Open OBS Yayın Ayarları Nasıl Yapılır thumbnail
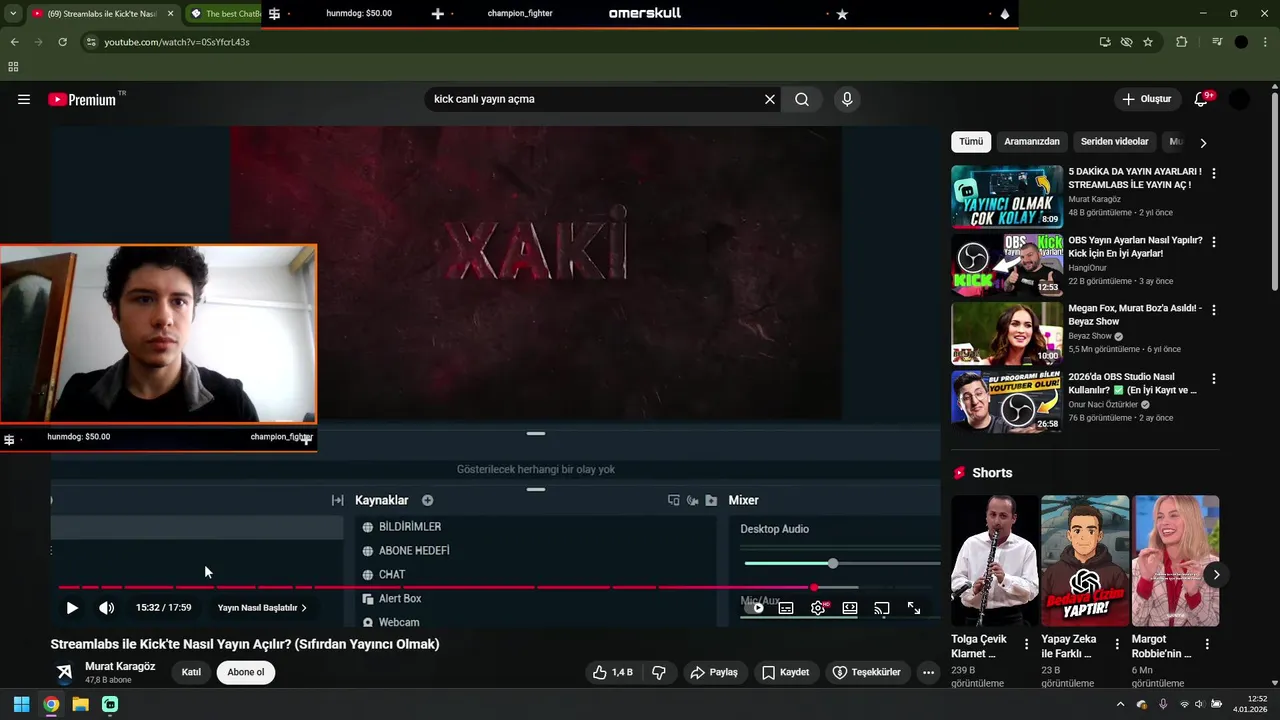 pyautogui.click(x=1007, y=265)
